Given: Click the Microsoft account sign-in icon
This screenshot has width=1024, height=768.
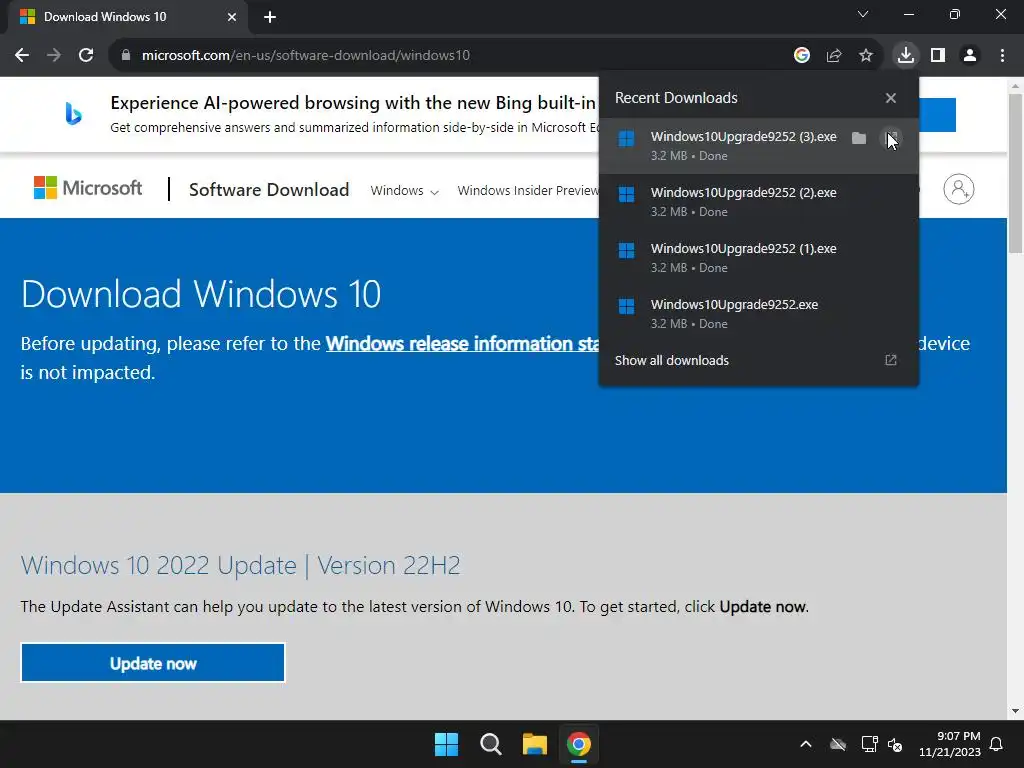Looking at the screenshot, I should (959, 189).
